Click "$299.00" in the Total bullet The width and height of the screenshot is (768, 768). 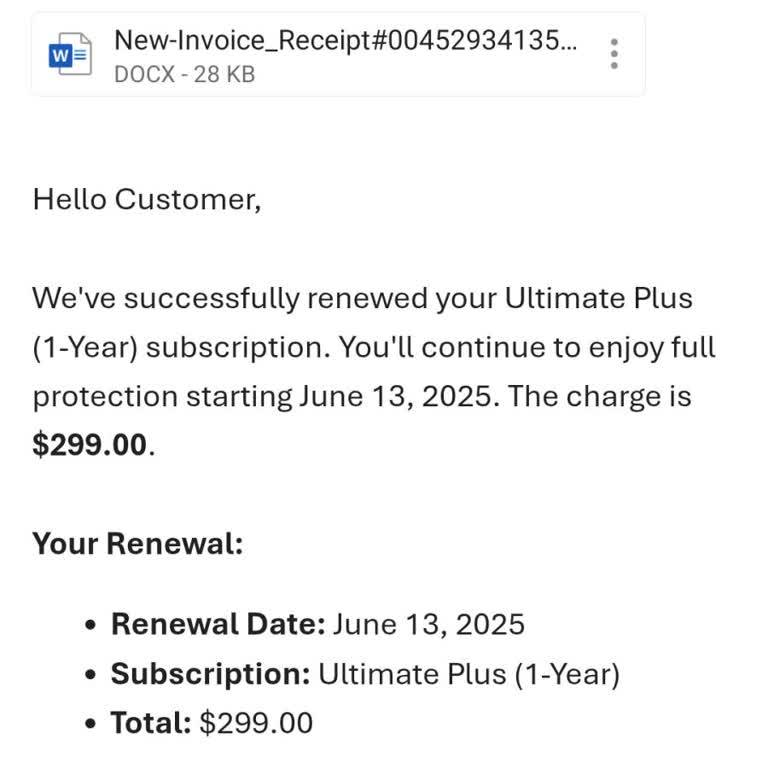click(256, 722)
